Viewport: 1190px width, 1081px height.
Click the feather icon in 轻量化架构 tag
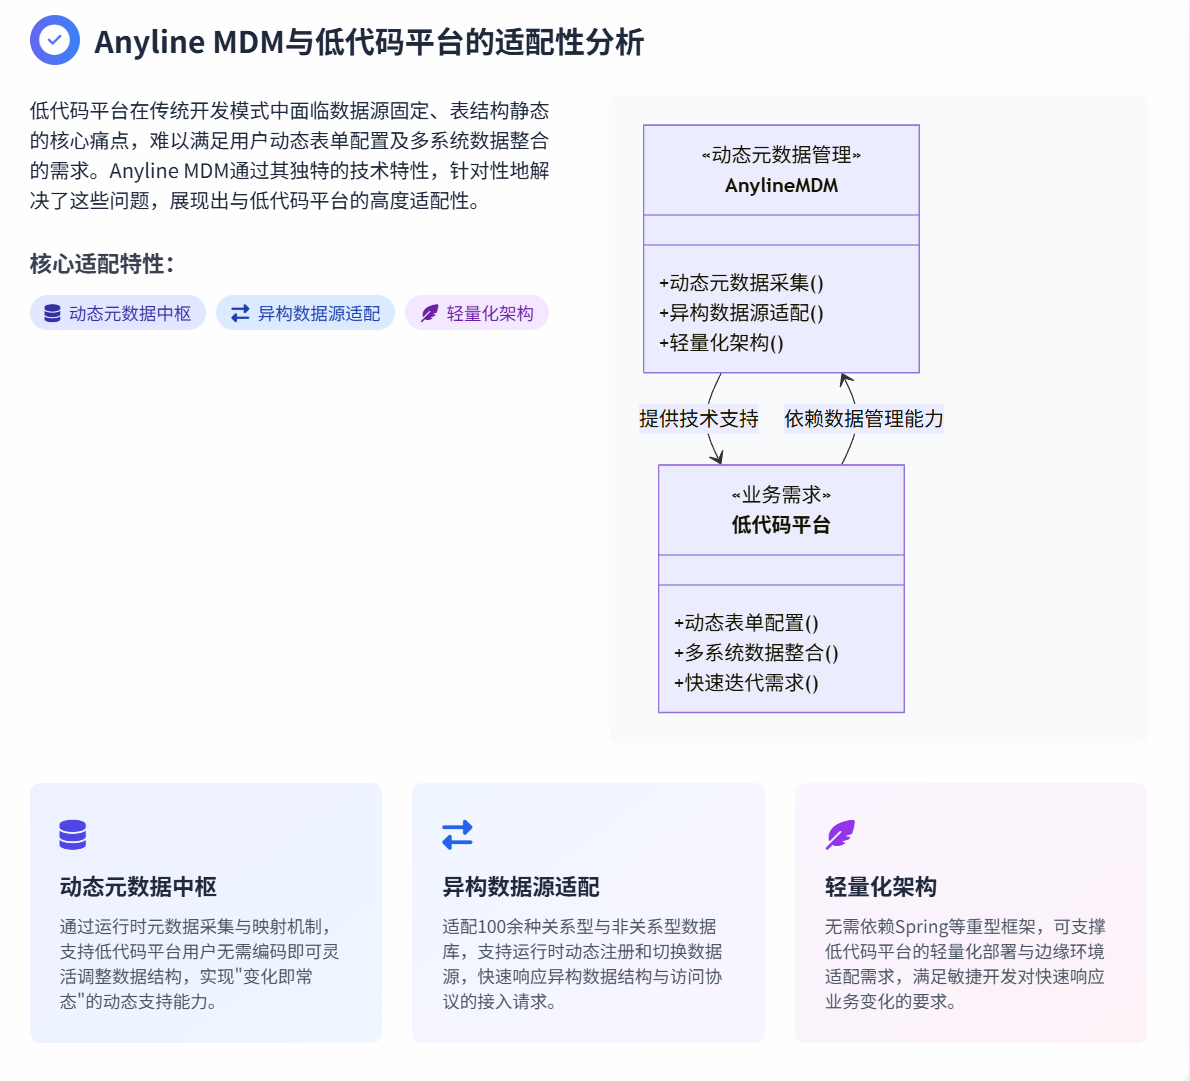[430, 314]
